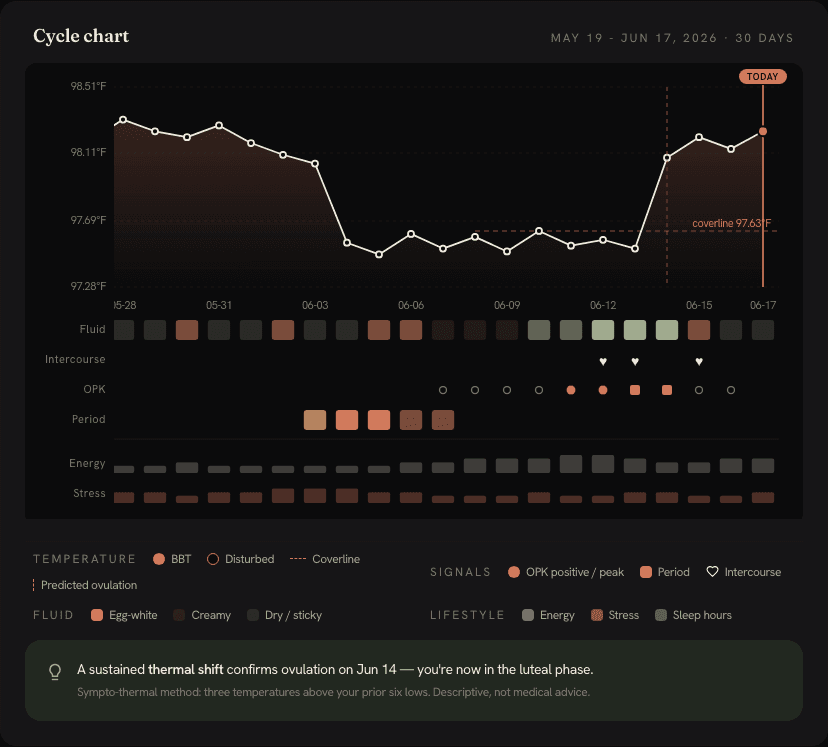Click the thermal shift insight text

click(x=335, y=669)
